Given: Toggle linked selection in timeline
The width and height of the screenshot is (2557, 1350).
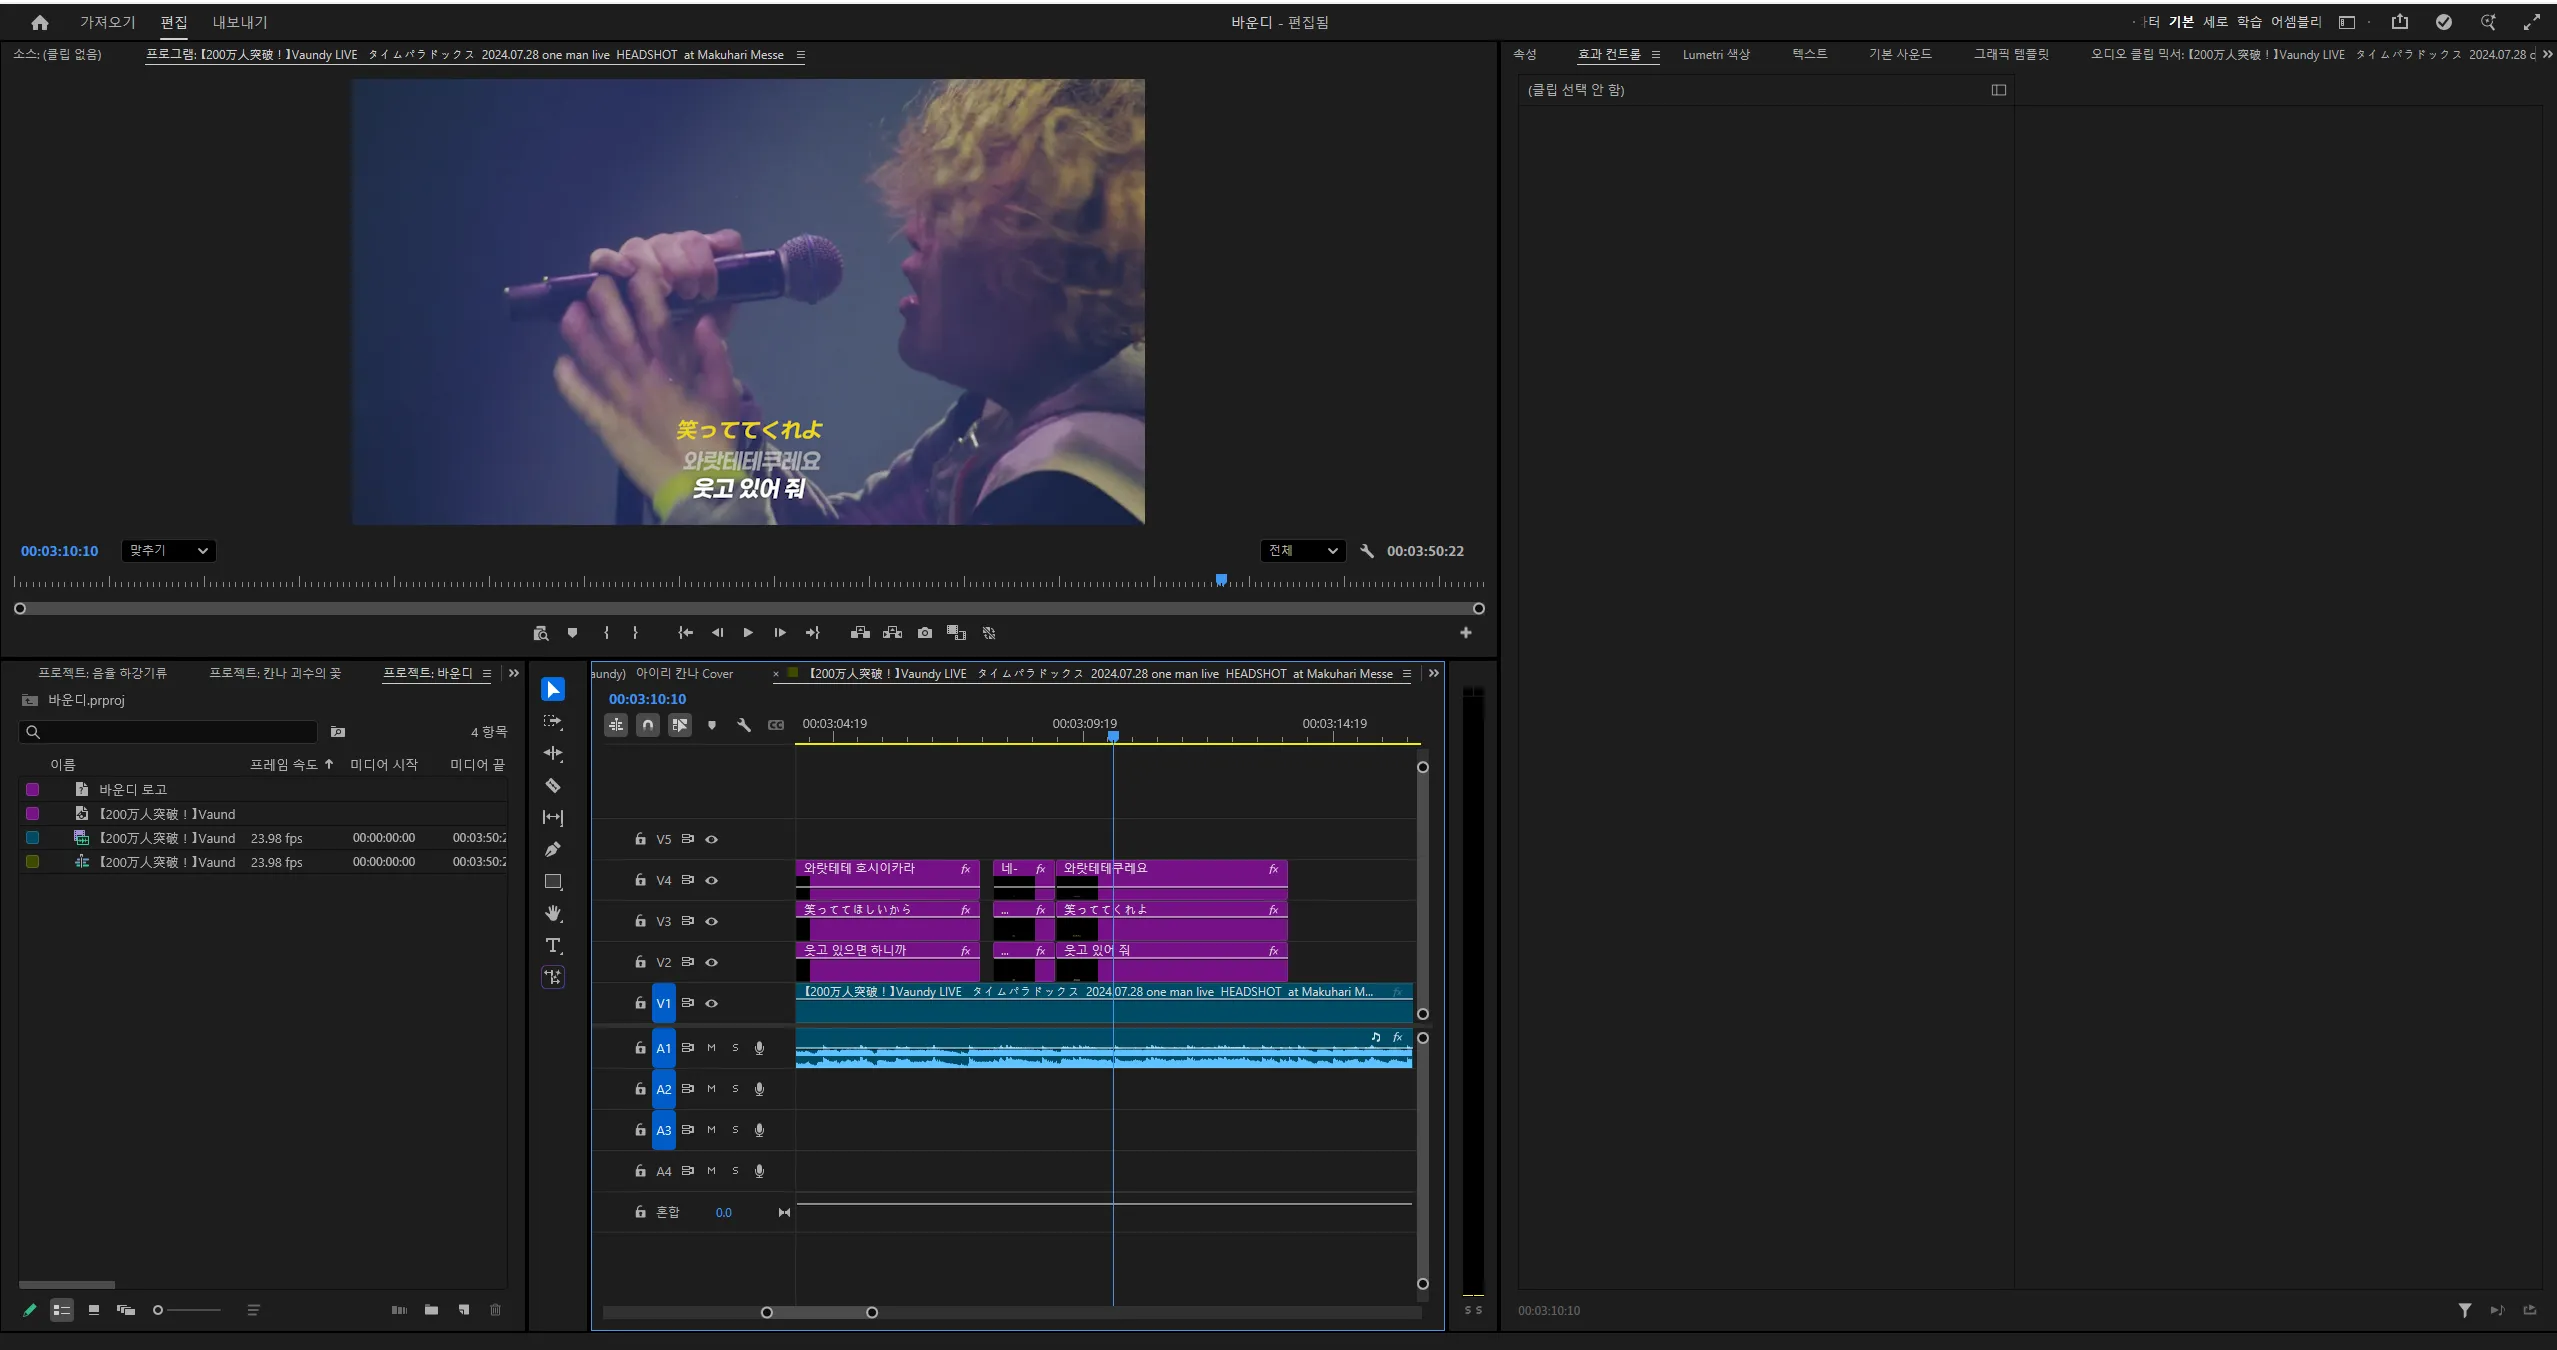Looking at the screenshot, I should point(680,725).
